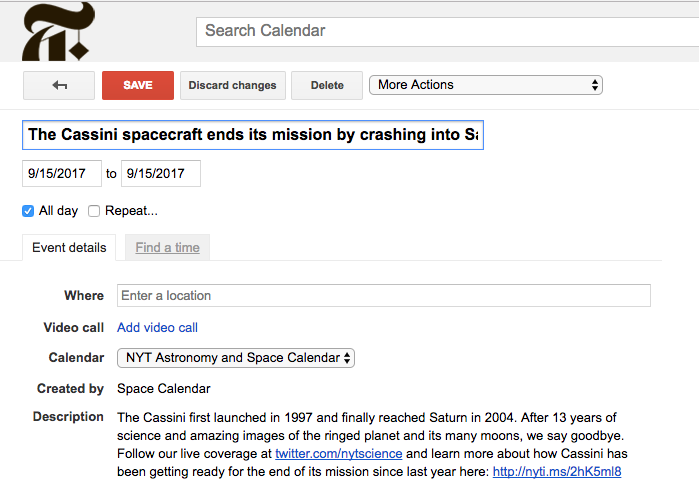Open the Find a time tab
The image size is (699, 494).
[167, 248]
